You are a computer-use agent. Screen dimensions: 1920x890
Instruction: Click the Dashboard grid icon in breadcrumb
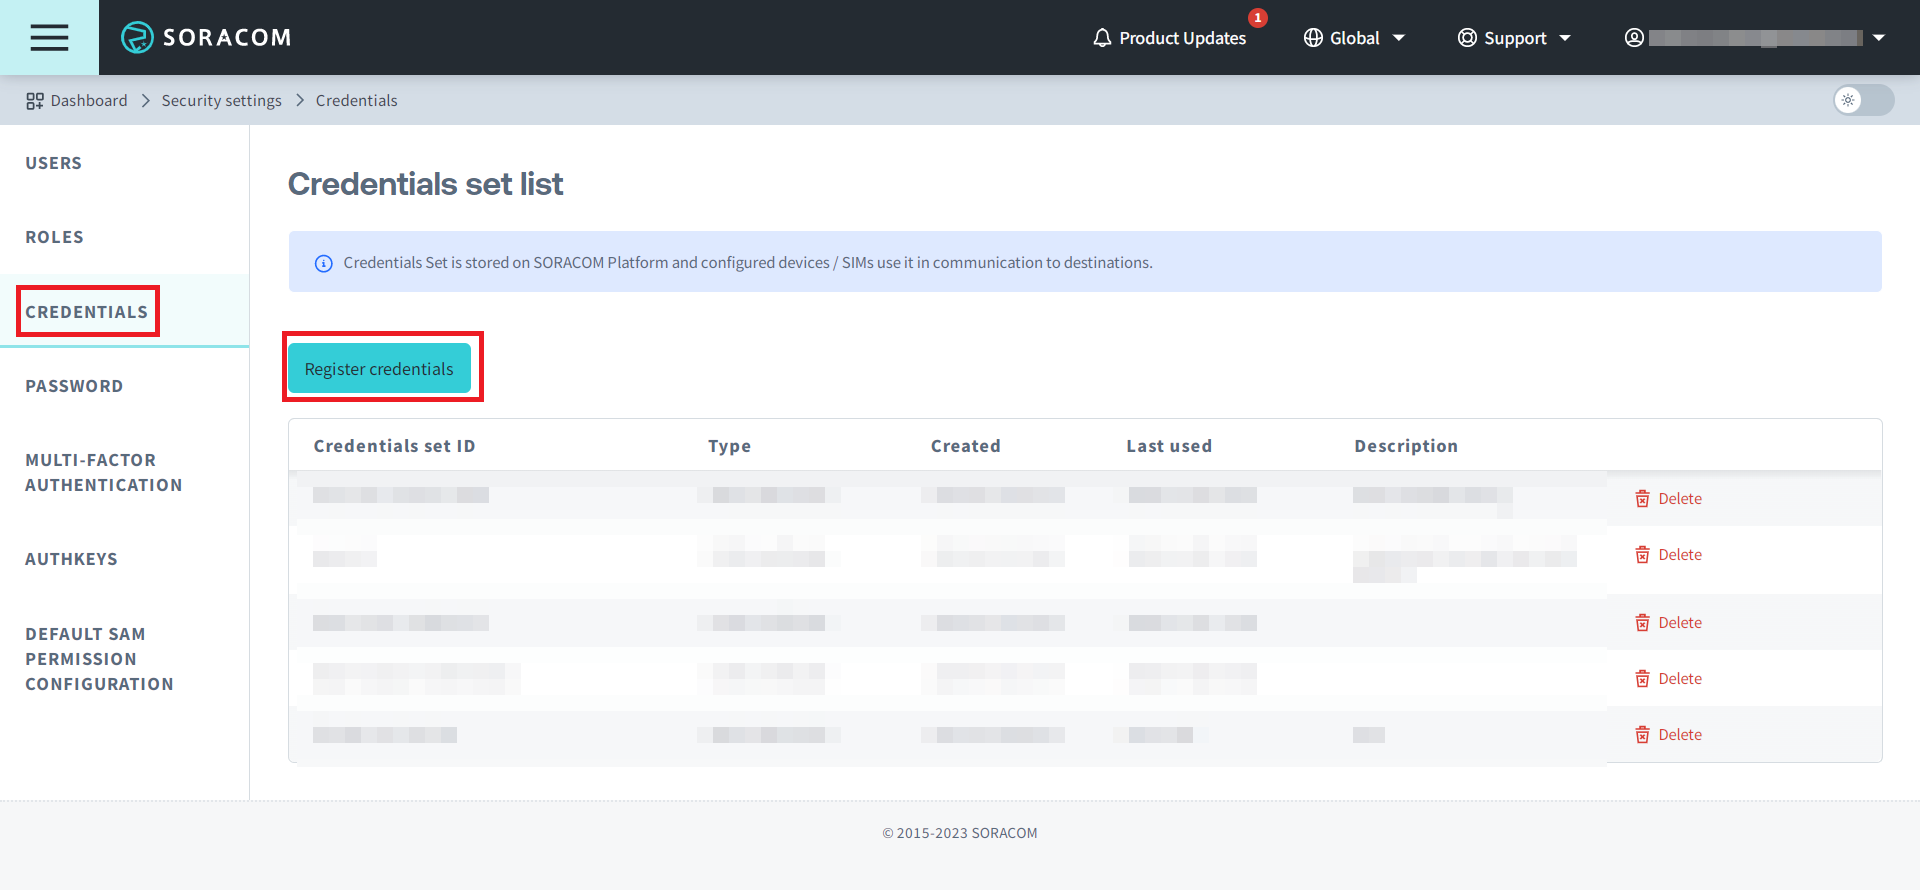[35, 101]
